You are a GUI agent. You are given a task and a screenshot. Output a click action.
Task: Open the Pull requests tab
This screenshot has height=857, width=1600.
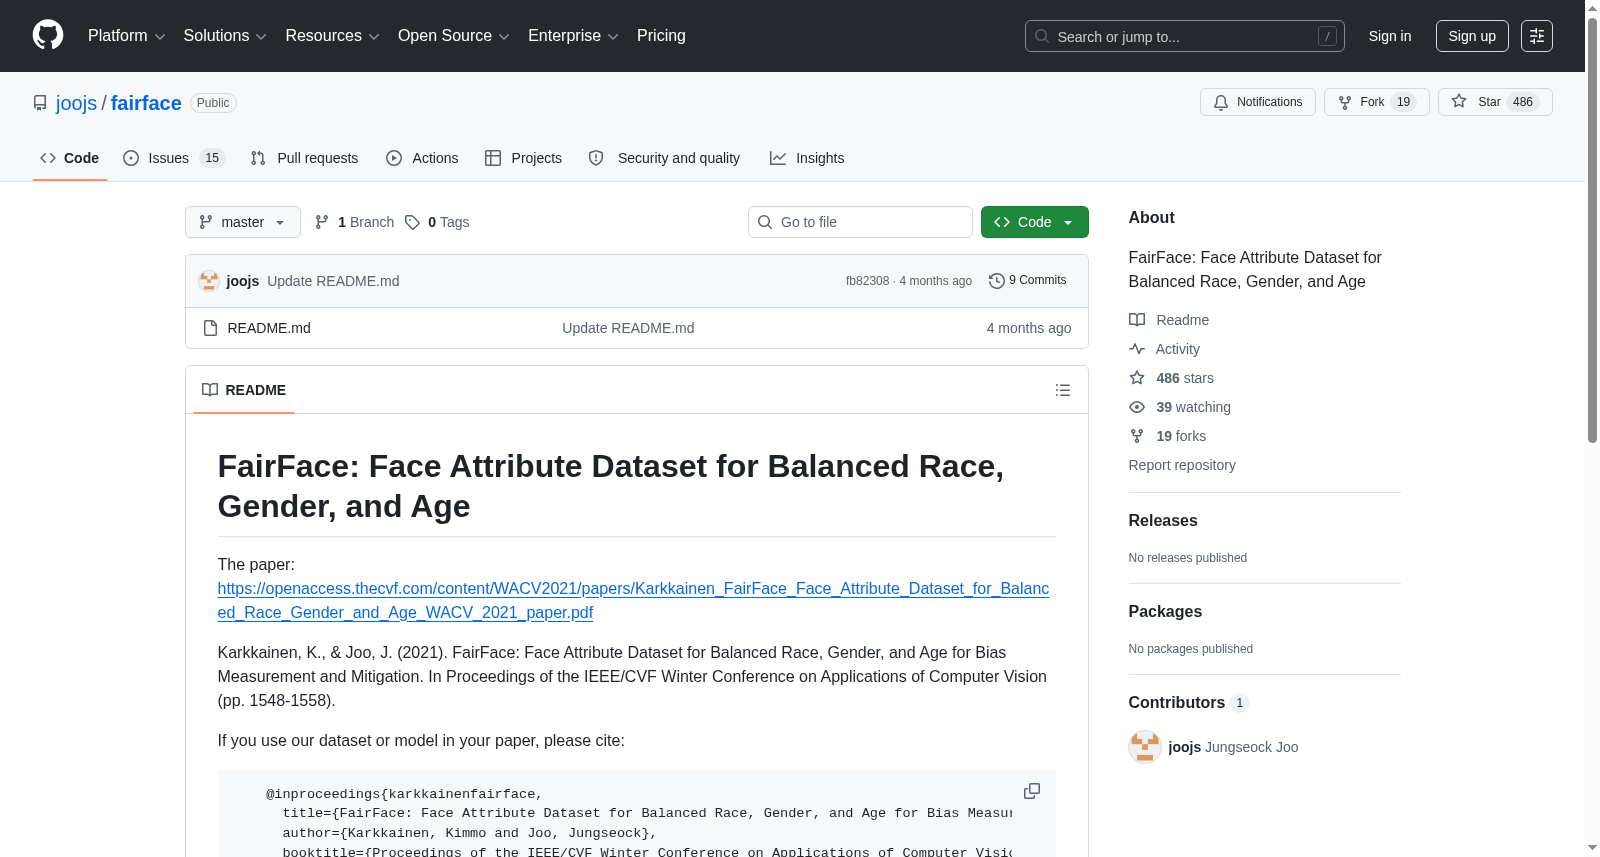(304, 158)
